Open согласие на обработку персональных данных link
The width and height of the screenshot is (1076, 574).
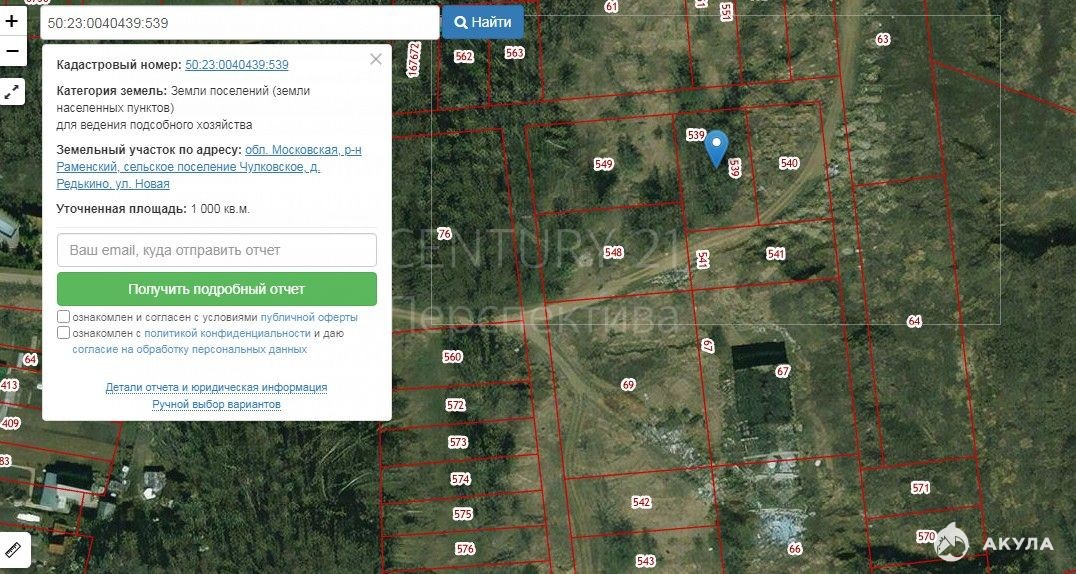click(189, 350)
